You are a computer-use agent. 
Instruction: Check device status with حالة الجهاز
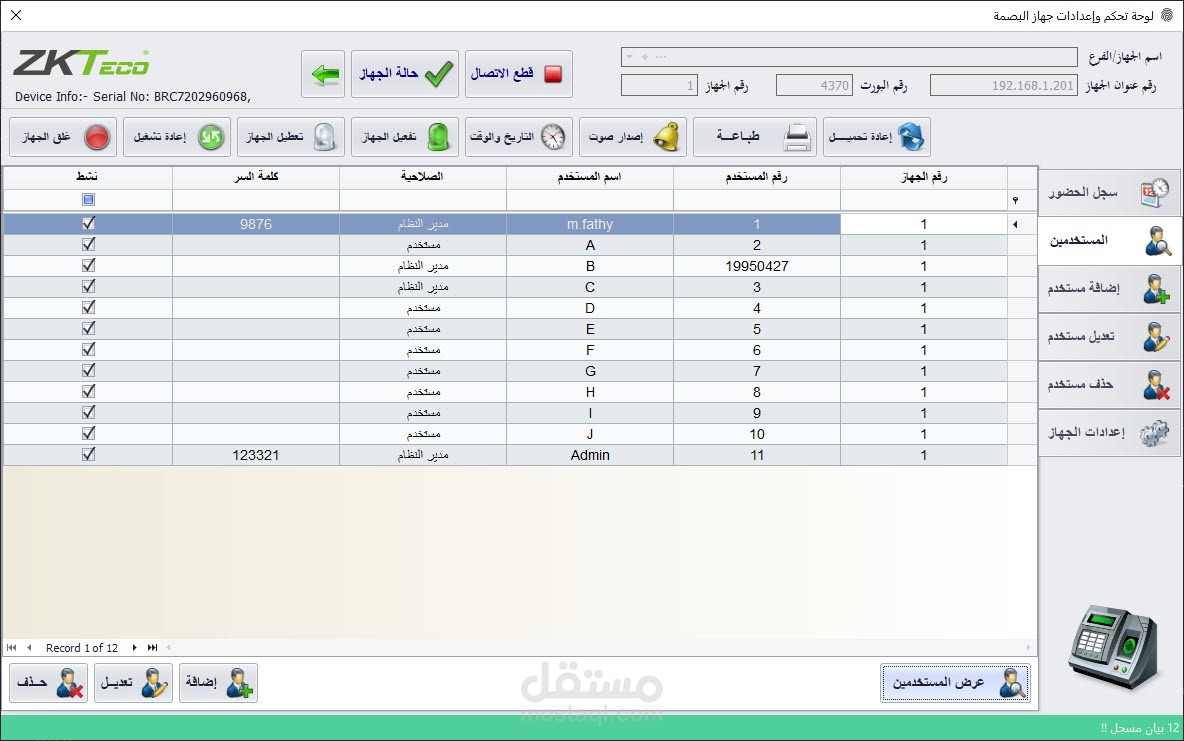(405, 74)
